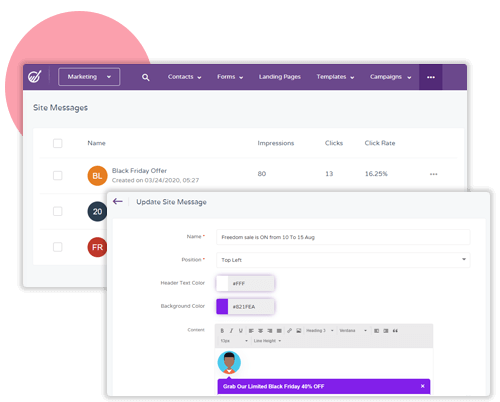Dismiss the Black Friday 40% OFF banner
Screen dimensions: 500x402
[x=422, y=386]
